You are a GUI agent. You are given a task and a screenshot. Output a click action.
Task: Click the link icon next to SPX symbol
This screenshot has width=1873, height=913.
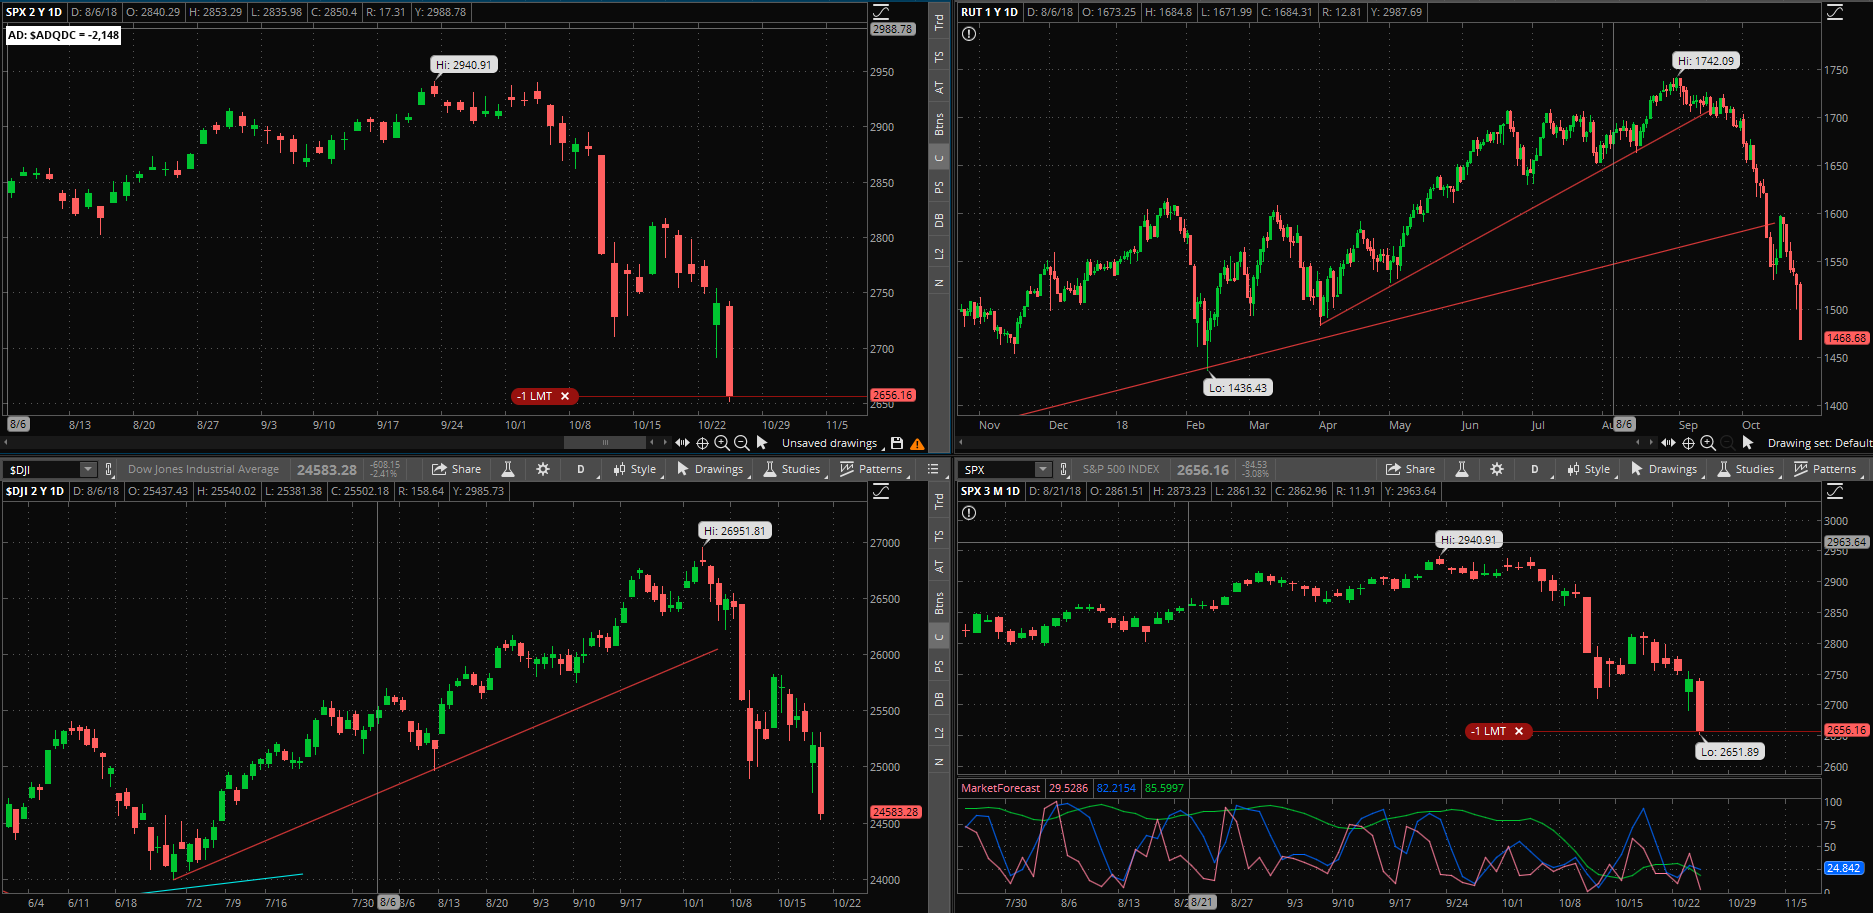1063,469
